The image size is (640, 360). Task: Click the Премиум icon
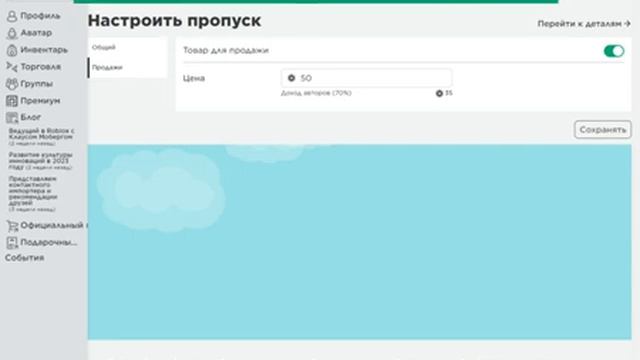12,101
